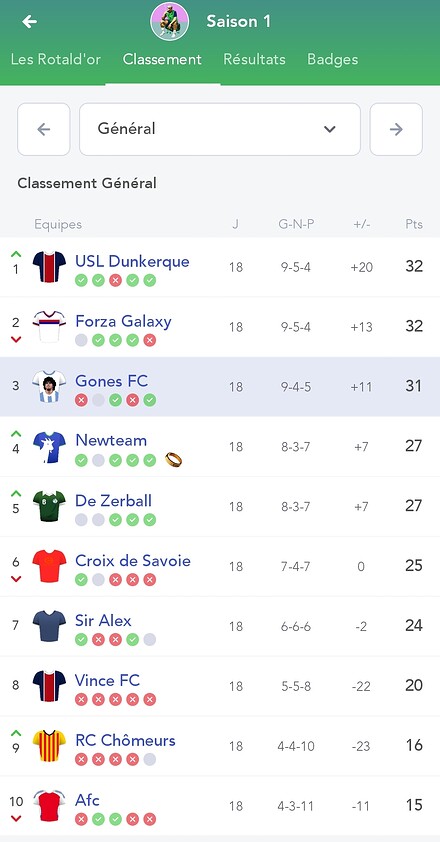
Task: Select De Zerball green jersey icon
Action: click(49, 506)
